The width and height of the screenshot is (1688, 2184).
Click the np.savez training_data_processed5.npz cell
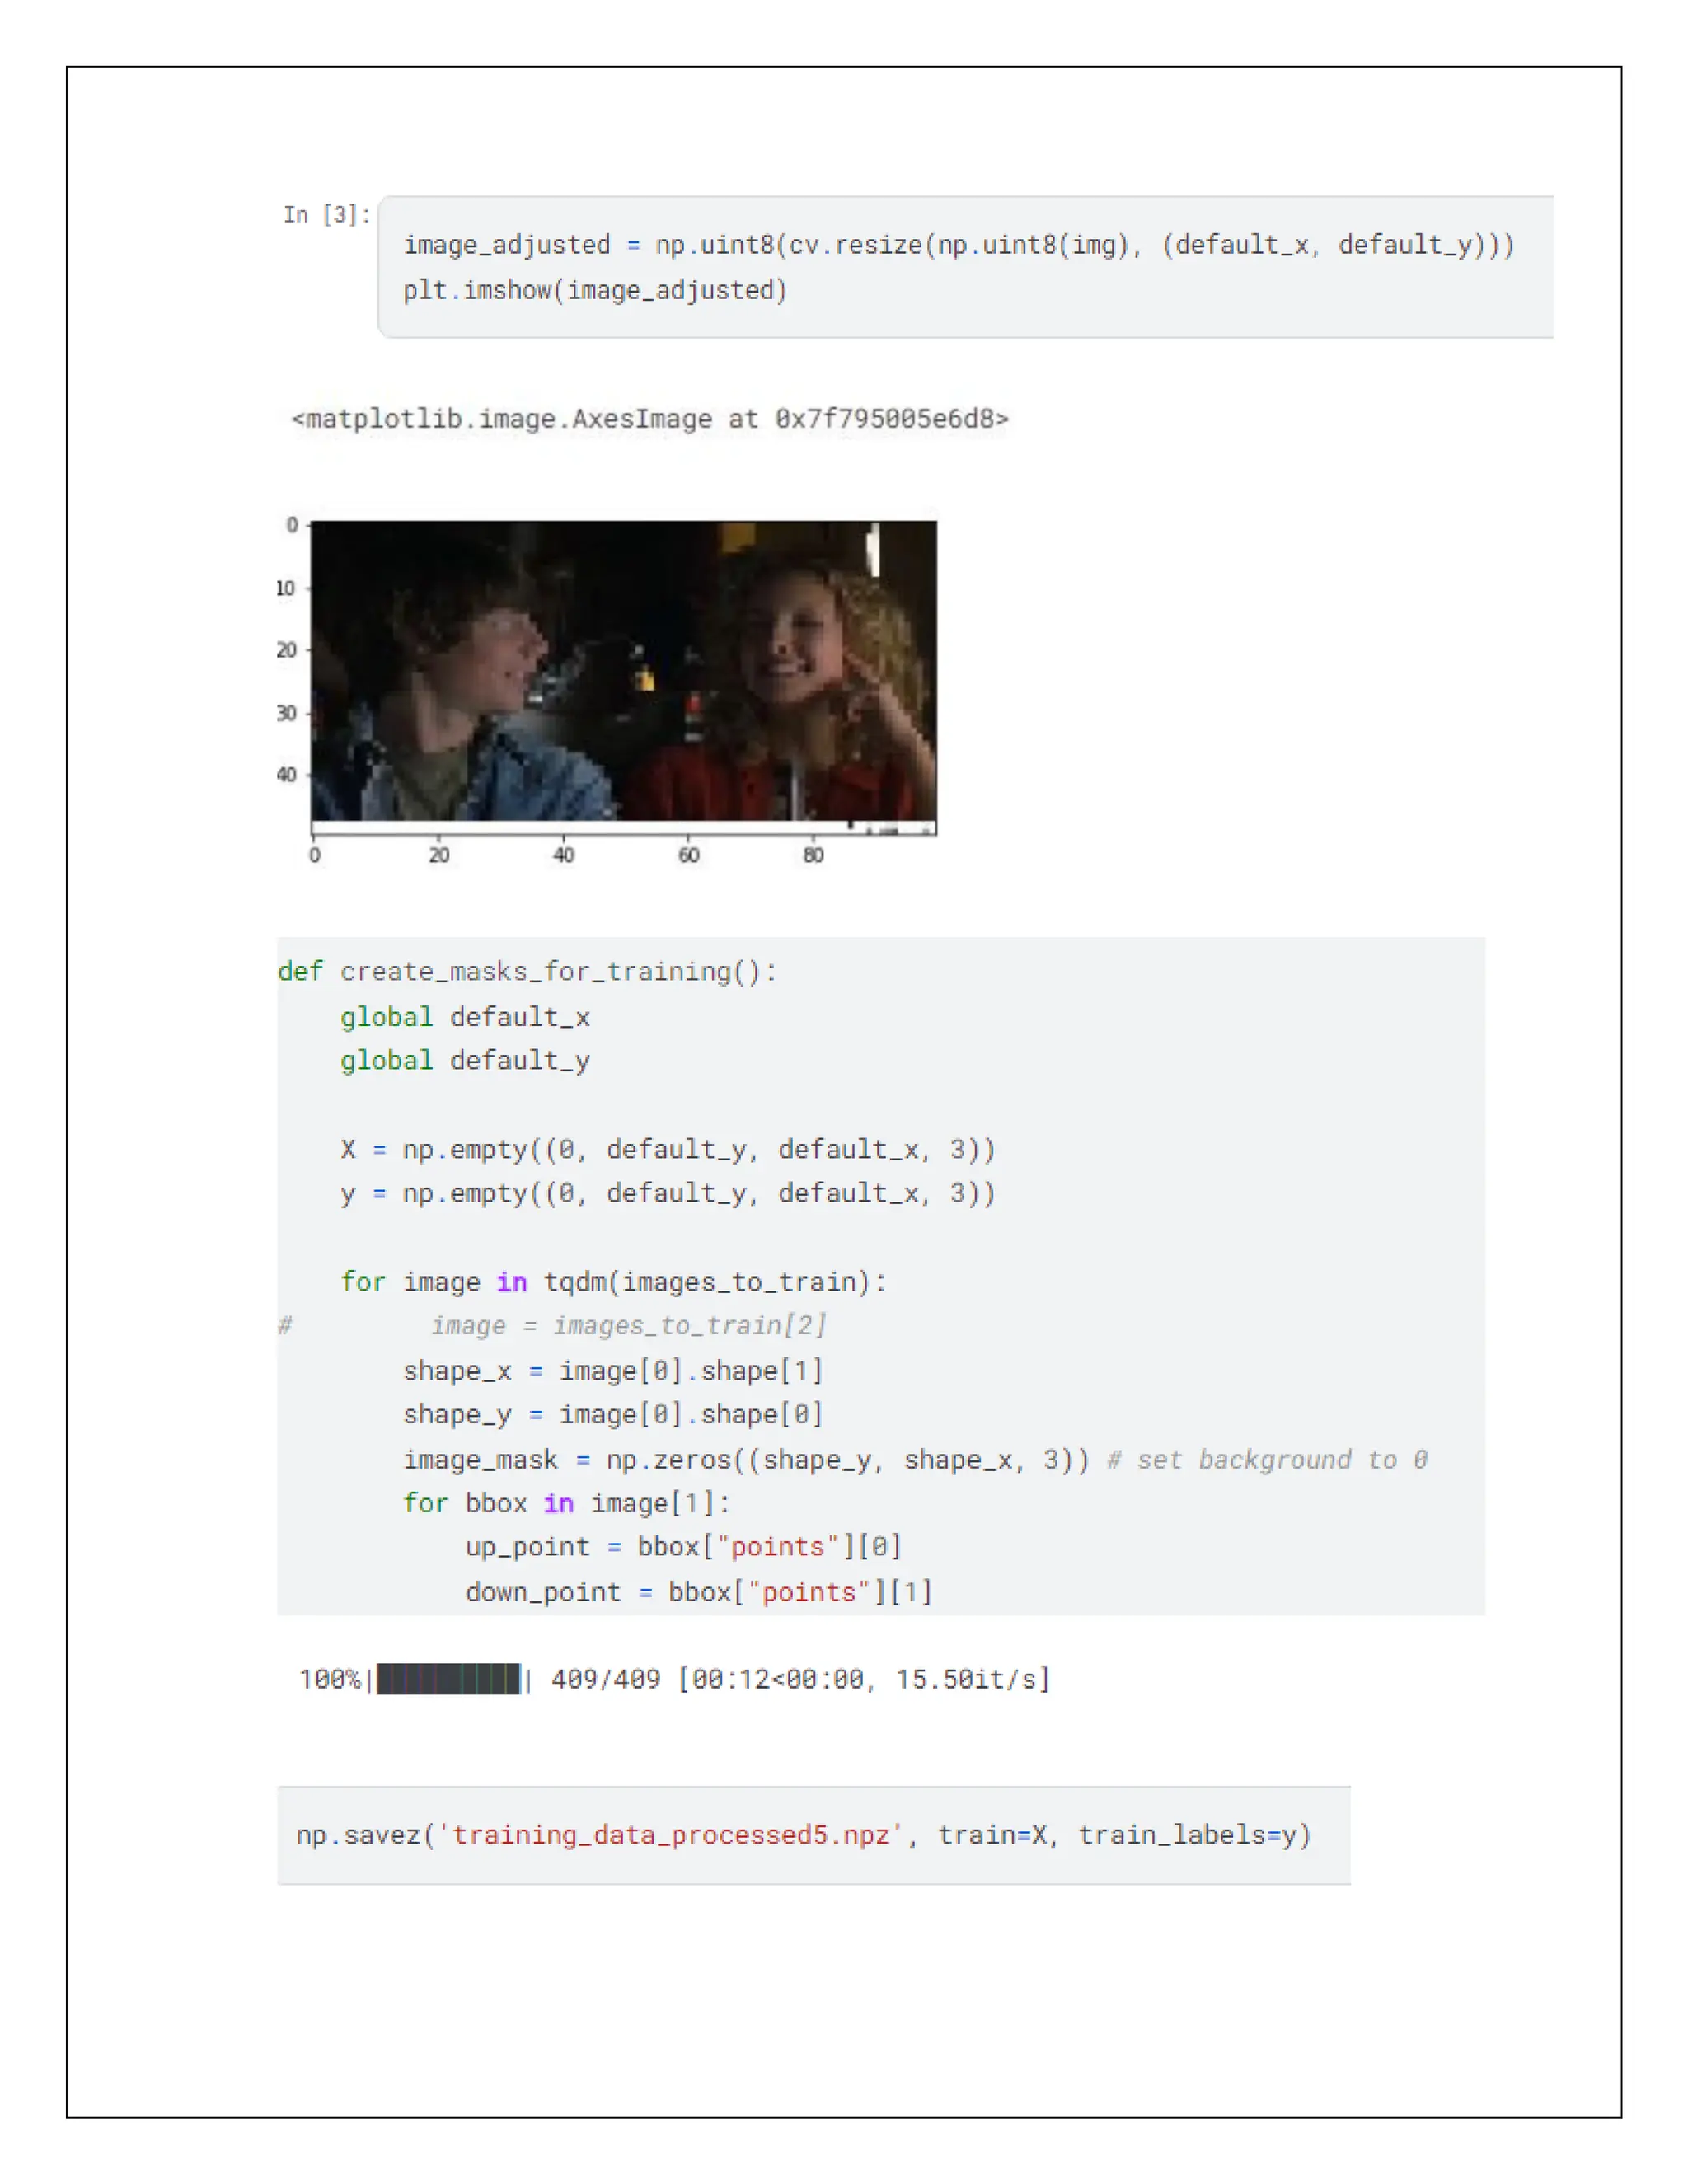pos(803,1836)
